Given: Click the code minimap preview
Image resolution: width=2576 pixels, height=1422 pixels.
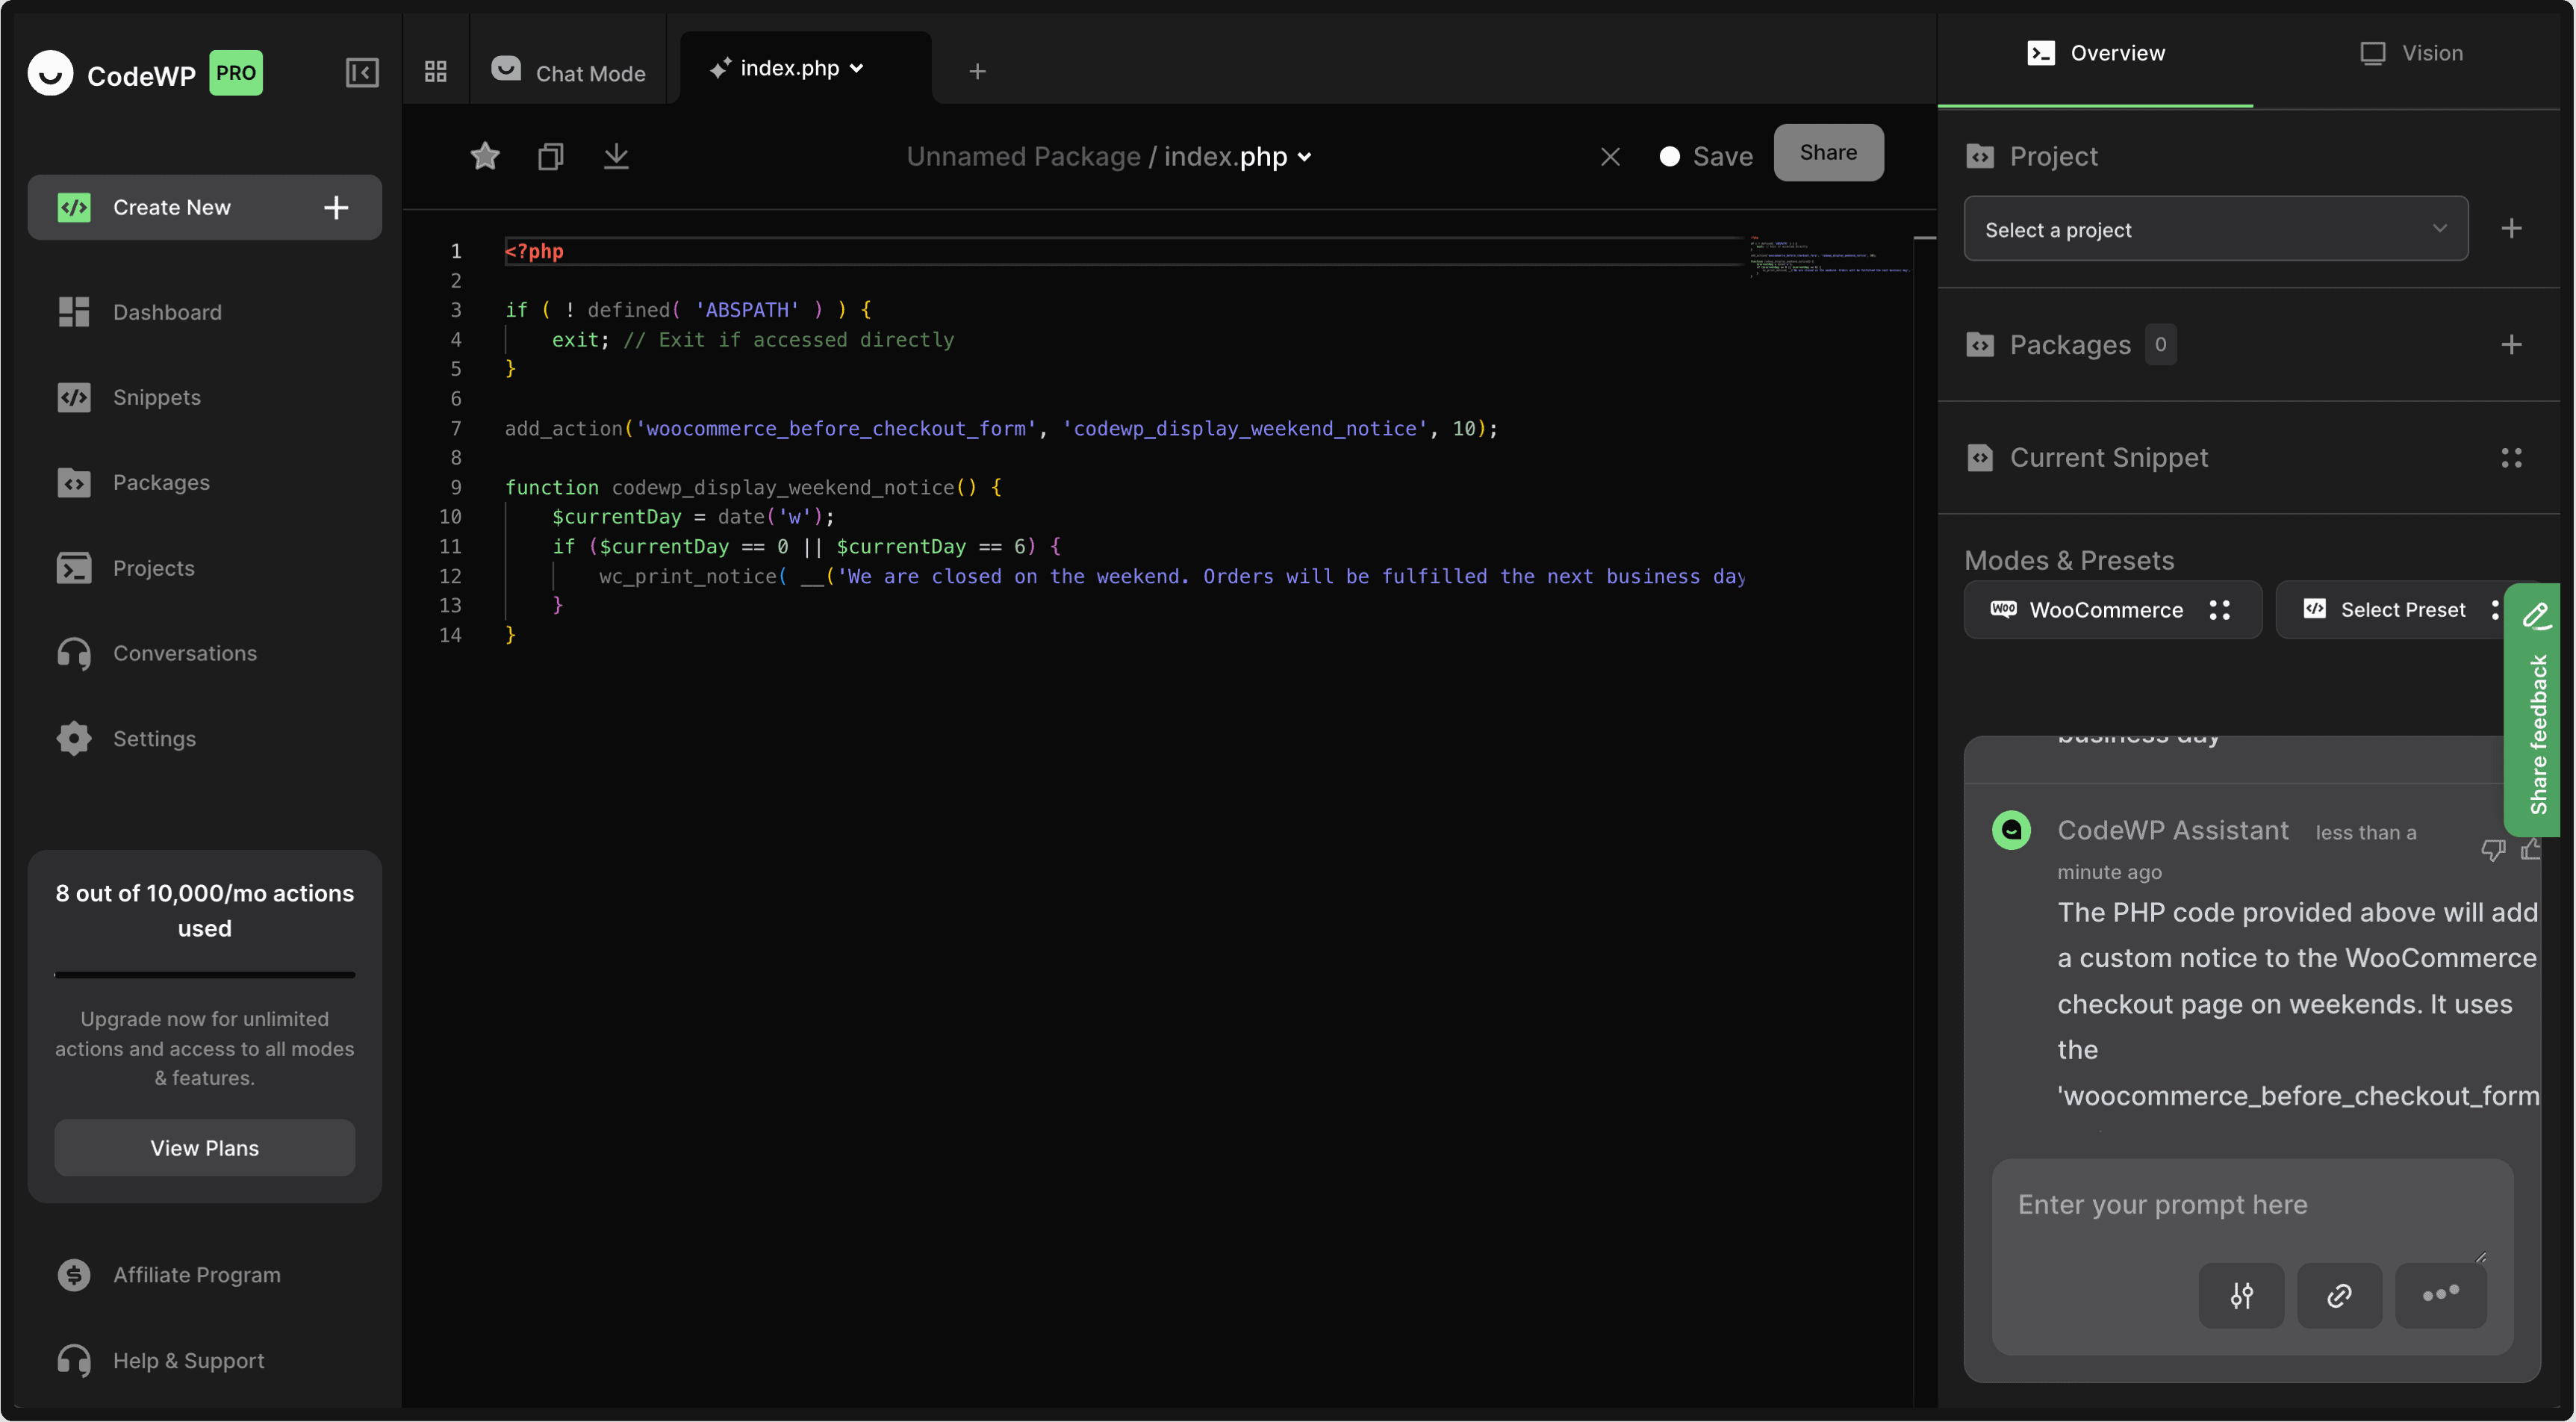Looking at the screenshot, I should [1829, 257].
